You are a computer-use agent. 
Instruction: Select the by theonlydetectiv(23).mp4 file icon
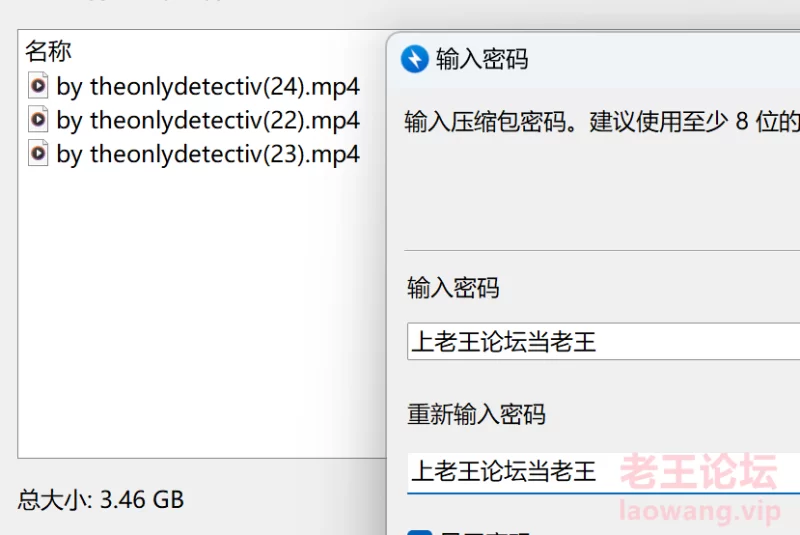point(38,153)
